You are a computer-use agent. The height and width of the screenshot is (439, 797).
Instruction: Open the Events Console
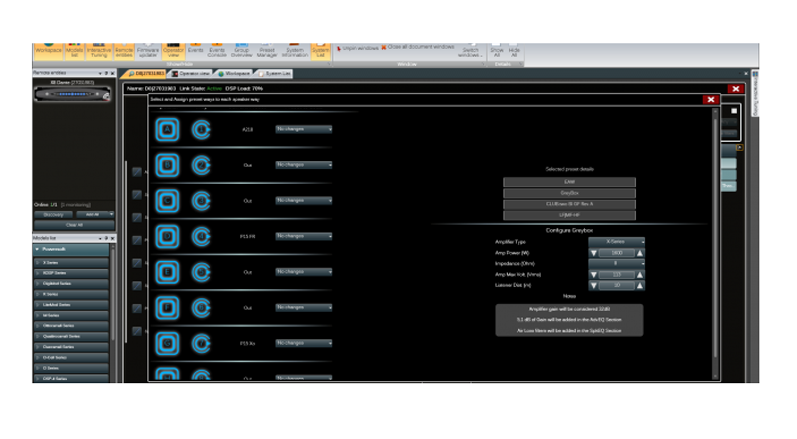pyautogui.click(x=217, y=51)
